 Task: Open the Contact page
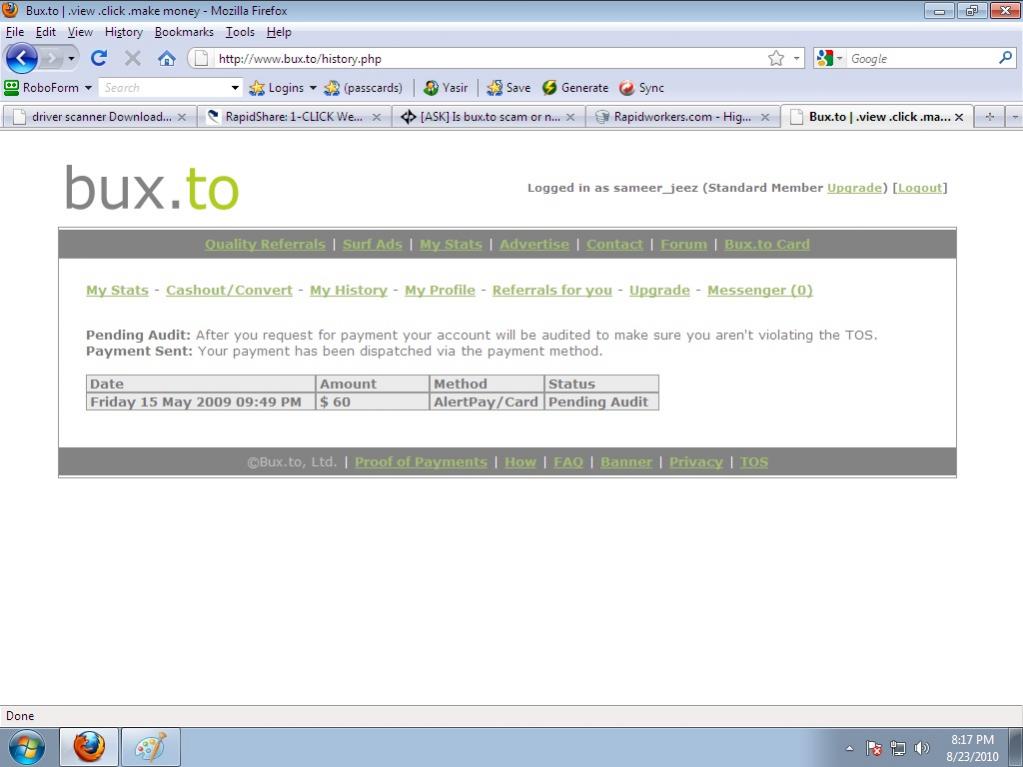[615, 244]
